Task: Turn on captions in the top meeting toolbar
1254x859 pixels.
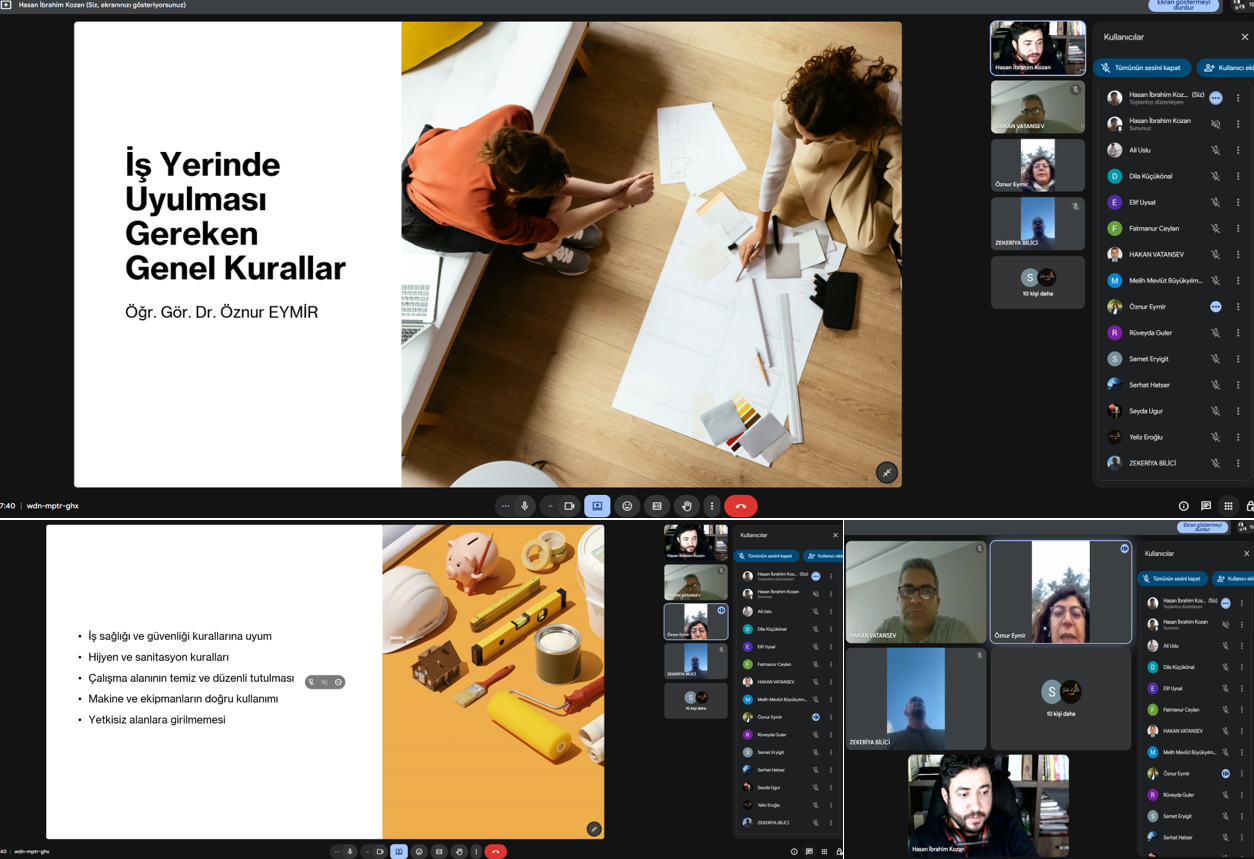Action: tap(657, 506)
